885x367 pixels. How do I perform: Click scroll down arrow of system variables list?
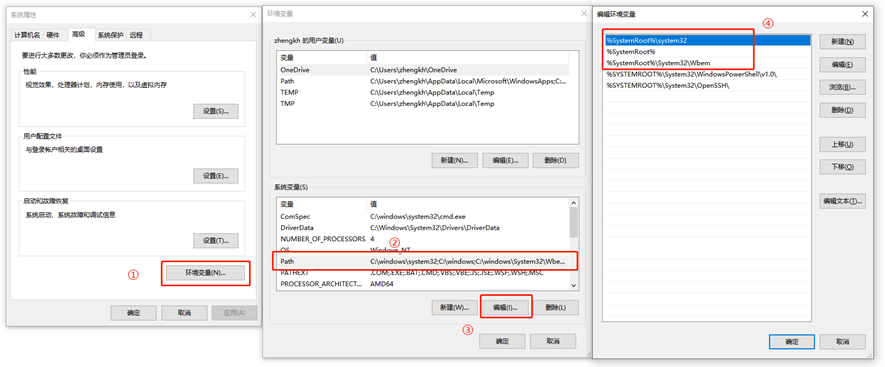pyautogui.click(x=574, y=286)
